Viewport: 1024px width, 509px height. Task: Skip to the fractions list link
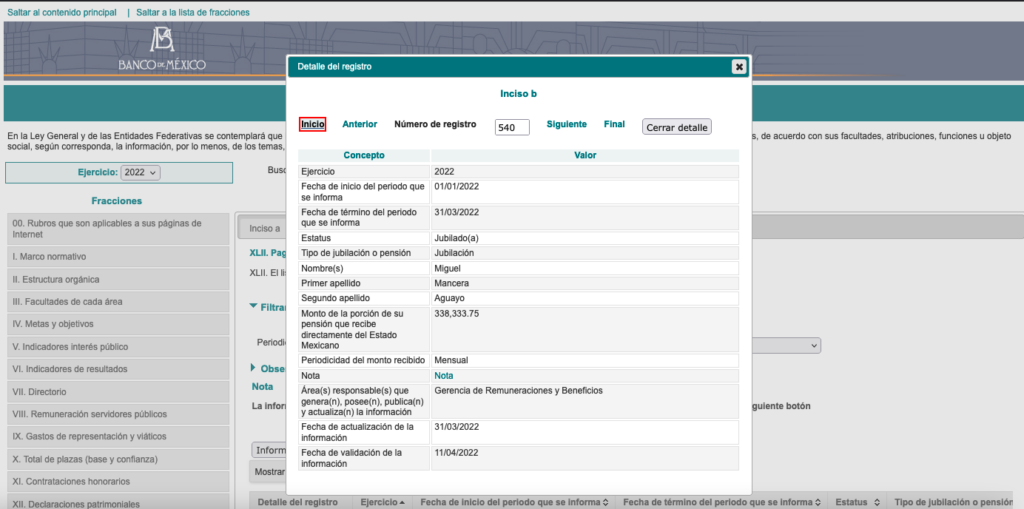point(193,12)
